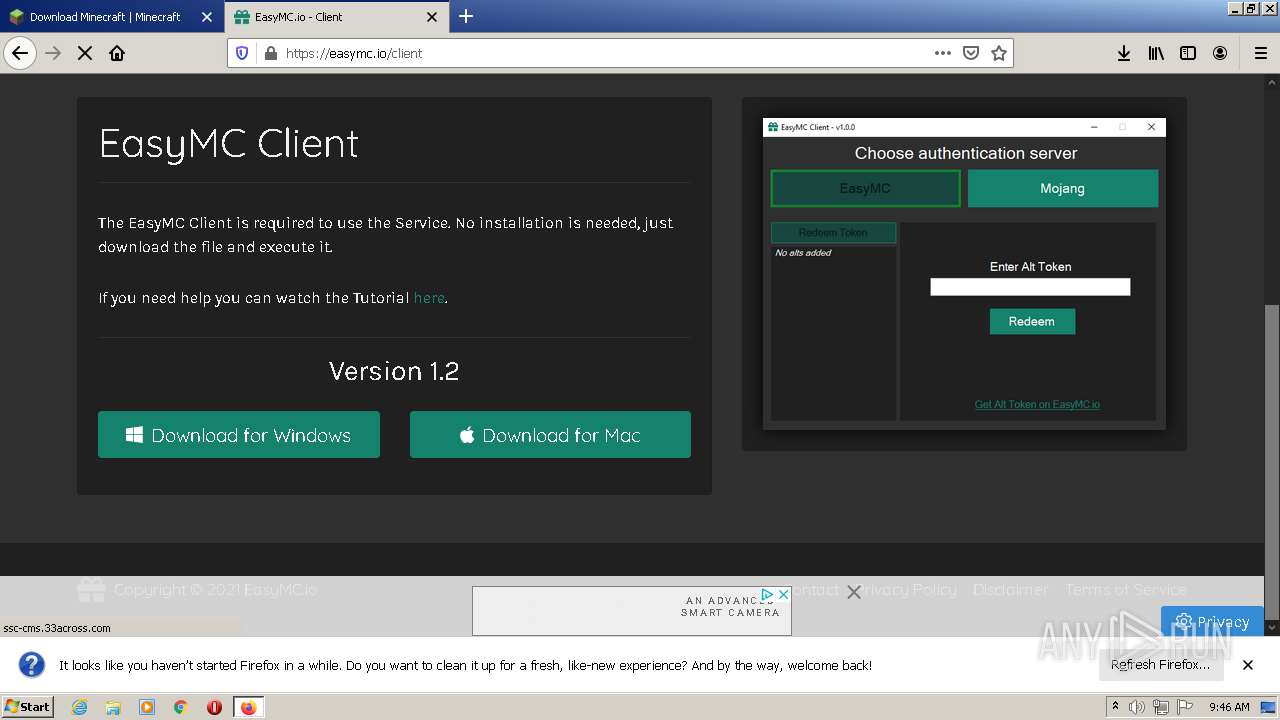The height and width of the screenshot is (720, 1280).
Task: Switch to Download Minecraft tab
Action: [x=105, y=17]
